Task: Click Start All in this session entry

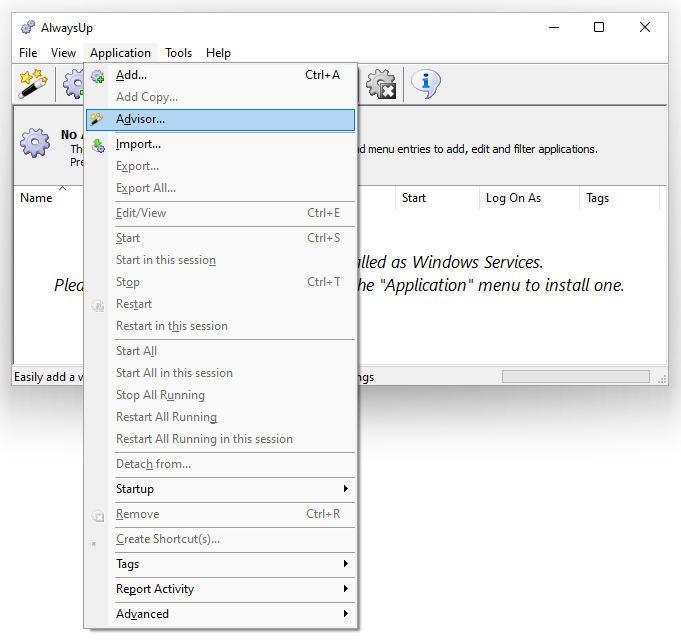Action: pyautogui.click(x=221, y=373)
